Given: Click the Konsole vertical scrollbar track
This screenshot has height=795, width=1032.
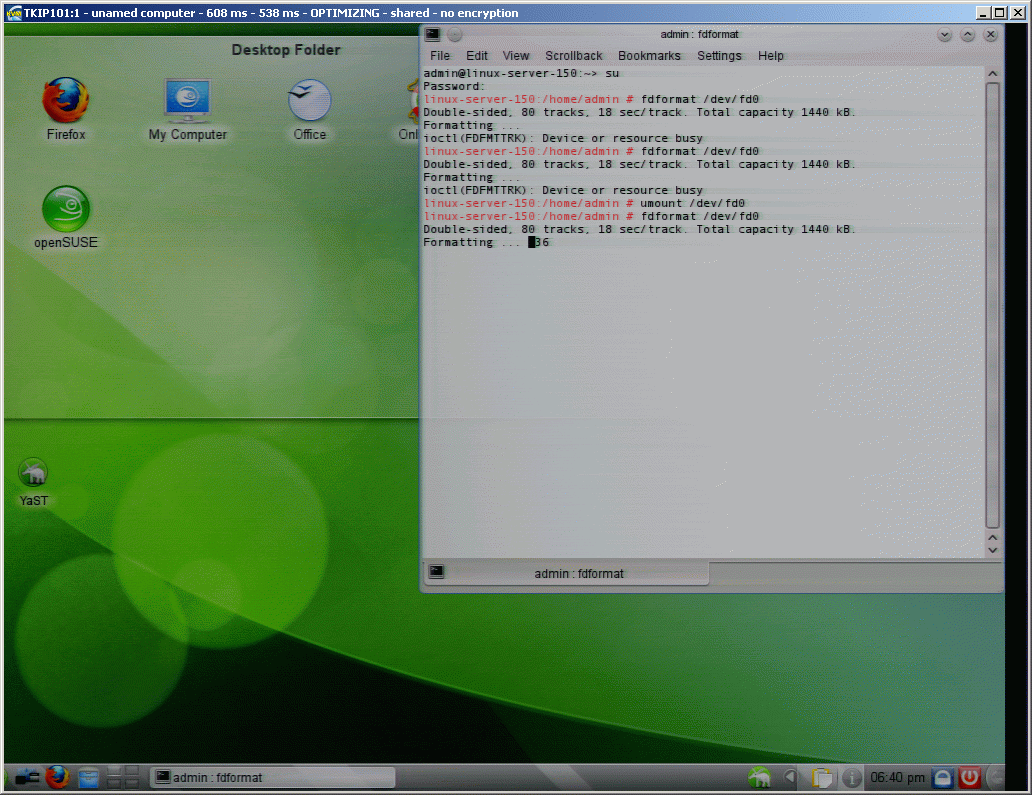Looking at the screenshot, I should [993, 304].
